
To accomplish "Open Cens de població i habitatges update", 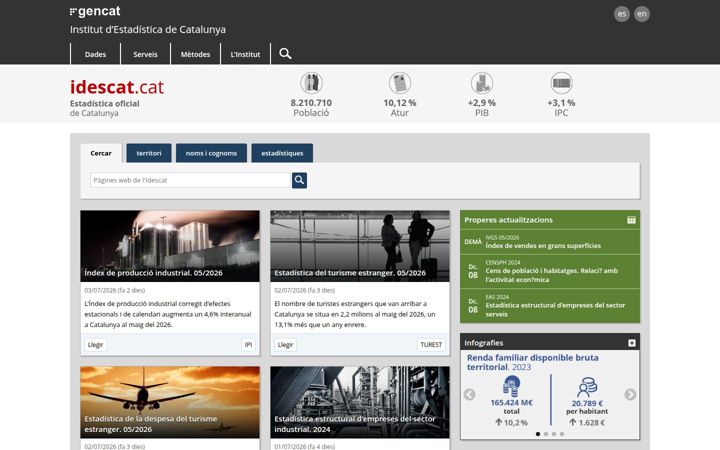I will tap(551, 275).
